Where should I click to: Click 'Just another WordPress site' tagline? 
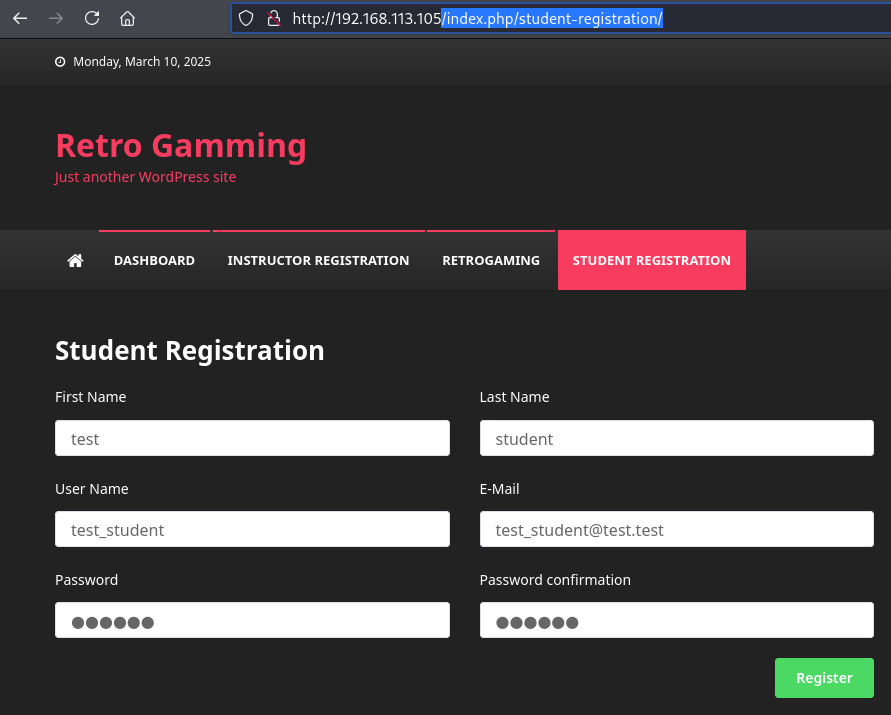[x=145, y=177]
